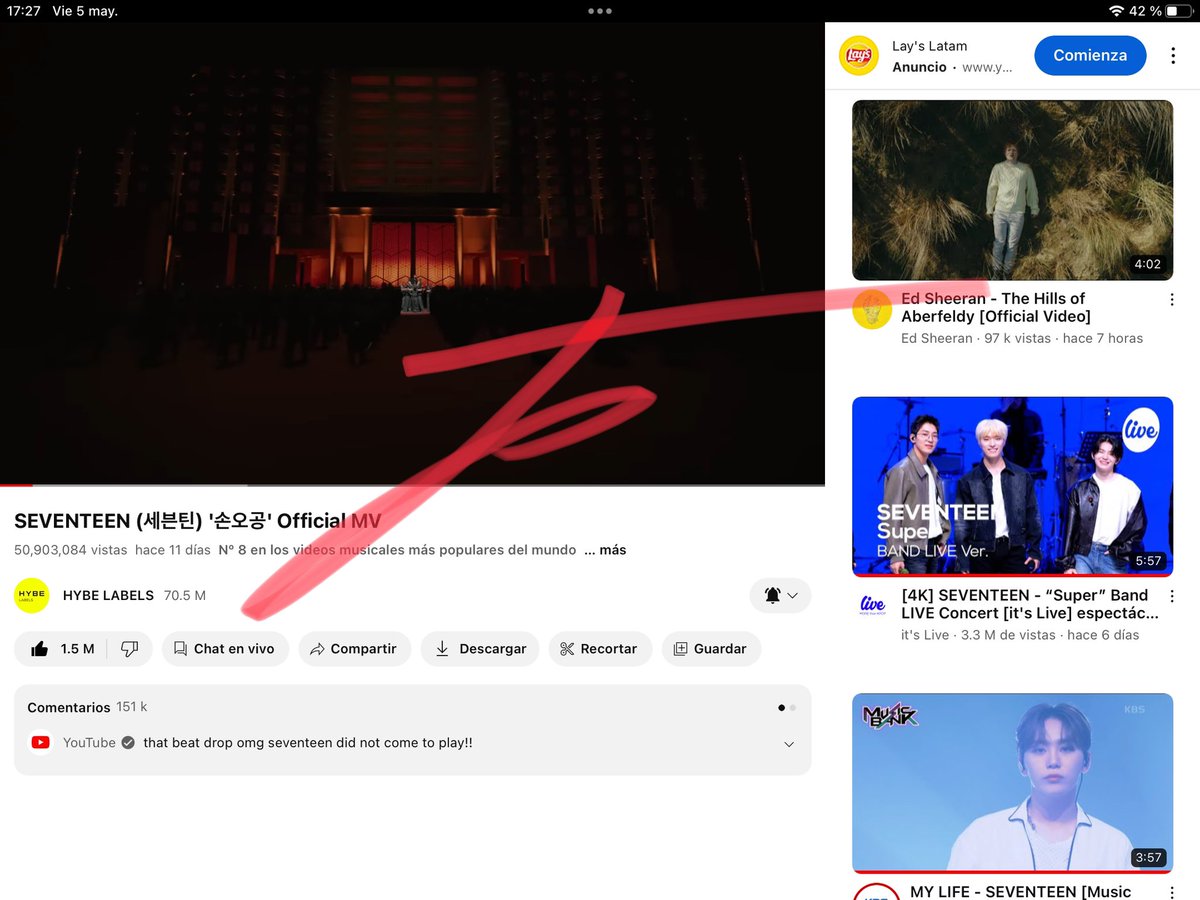Image resolution: width=1200 pixels, height=900 pixels.
Task: Open options menu for Ed Sheeran video
Action: [1172, 300]
